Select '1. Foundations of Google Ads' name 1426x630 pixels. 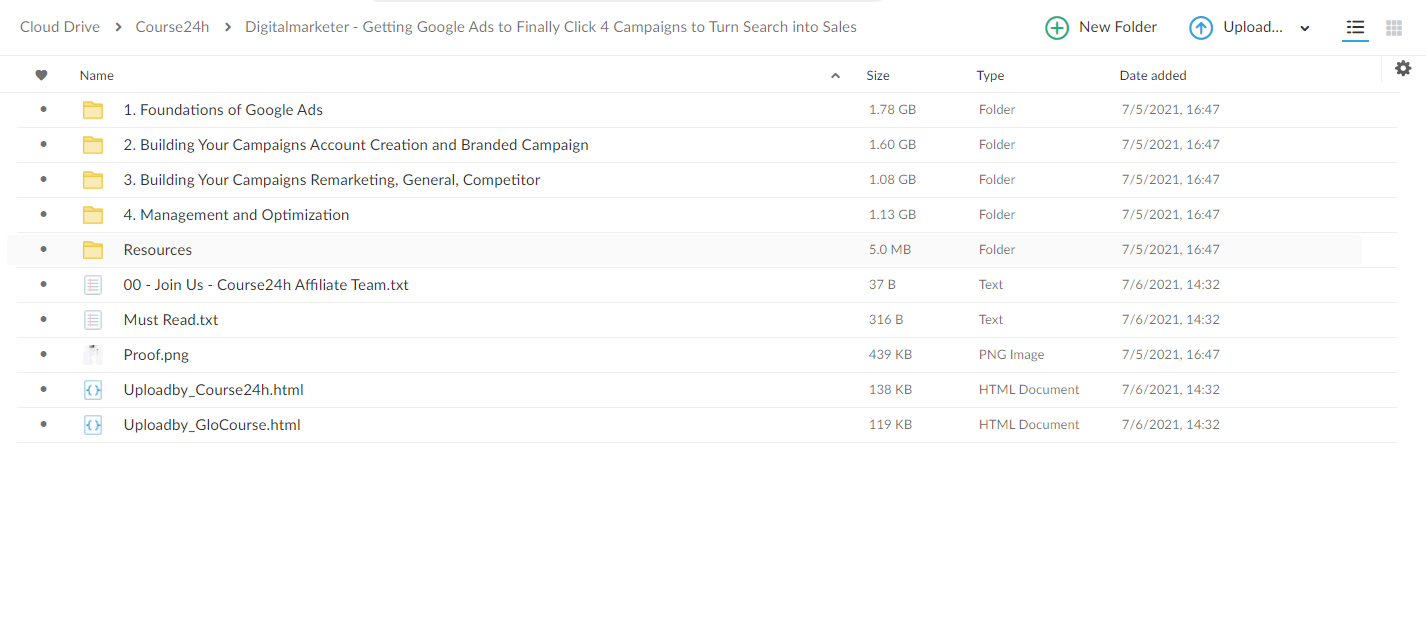(x=223, y=110)
